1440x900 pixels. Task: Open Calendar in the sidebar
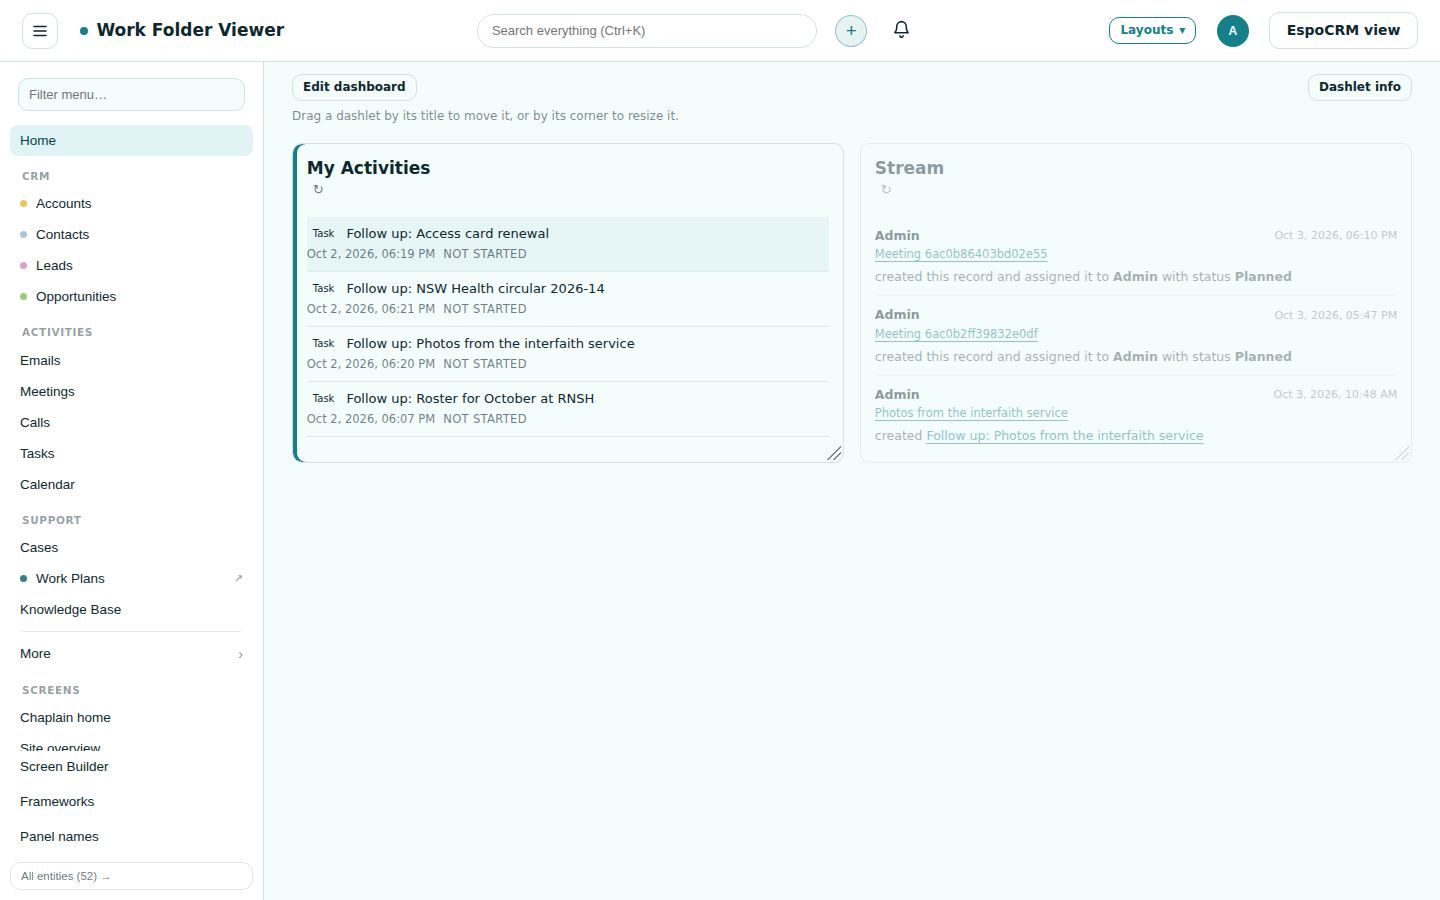(x=131, y=484)
